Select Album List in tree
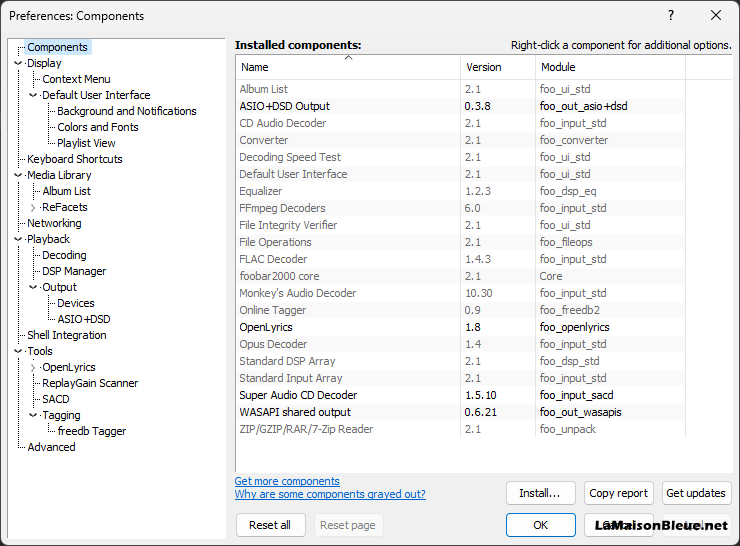Image resolution: width=740 pixels, height=546 pixels. [67, 191]
